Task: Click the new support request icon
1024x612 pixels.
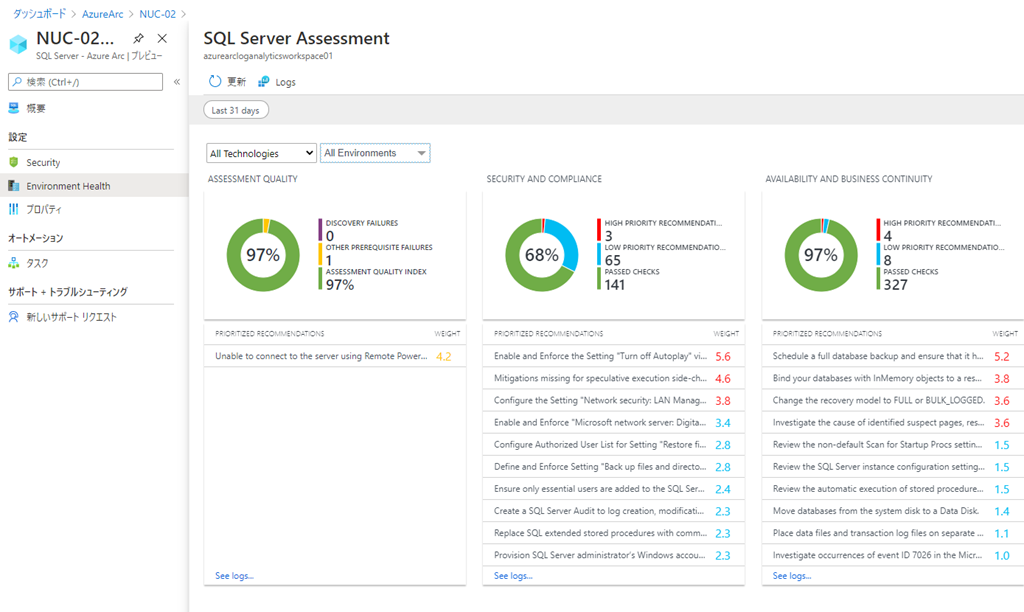Action: pos(14,317)
